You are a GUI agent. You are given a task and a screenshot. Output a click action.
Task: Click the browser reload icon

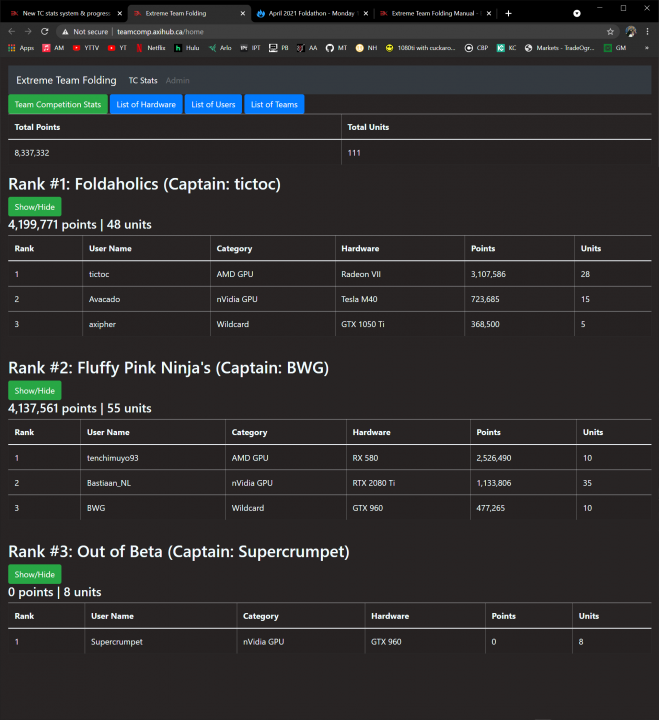pos(44,31)
